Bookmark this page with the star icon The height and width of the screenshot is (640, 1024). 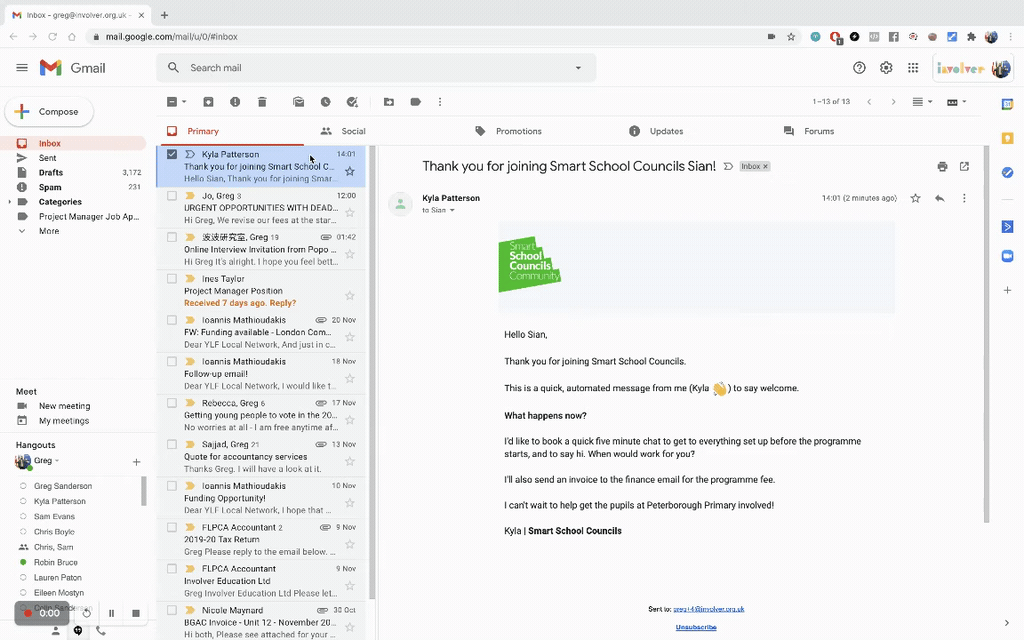coord(791,37)
